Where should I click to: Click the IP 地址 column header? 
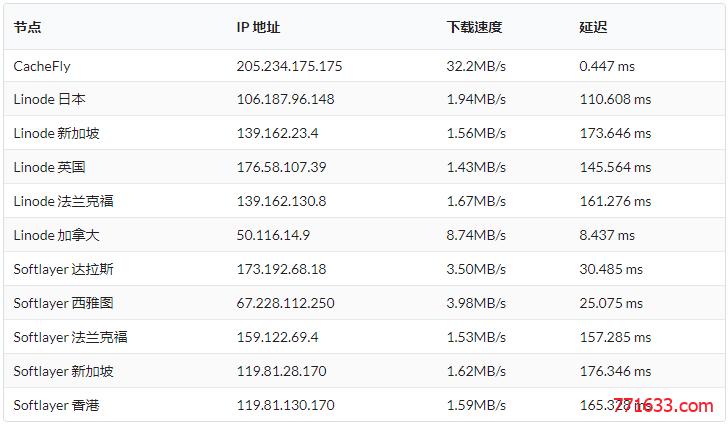click(258, 27)
